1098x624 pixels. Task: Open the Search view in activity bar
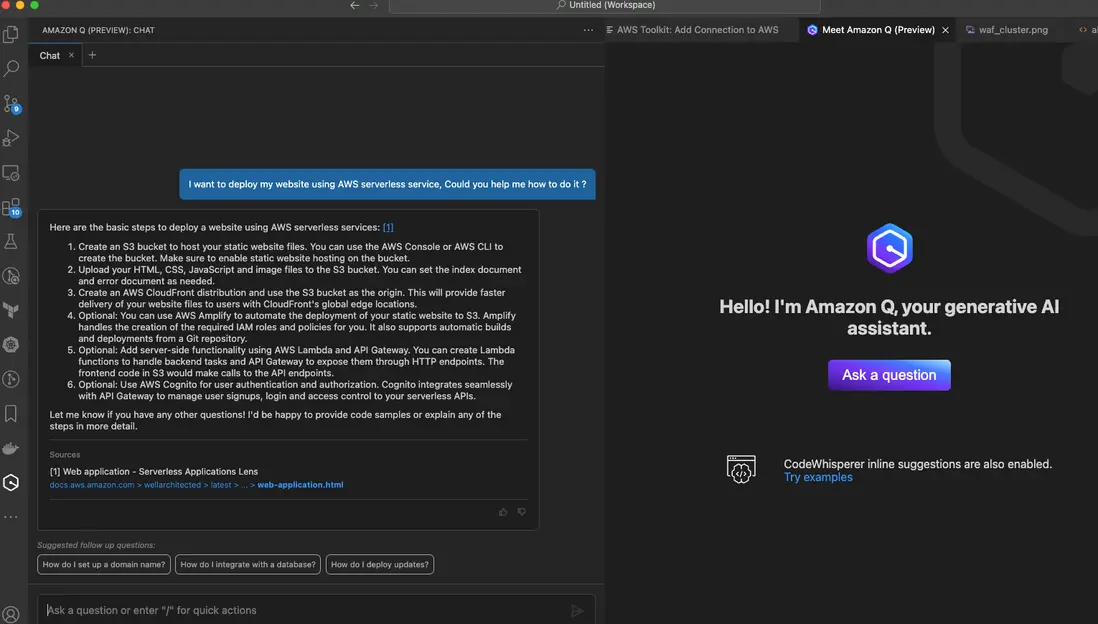click(11, 68)
